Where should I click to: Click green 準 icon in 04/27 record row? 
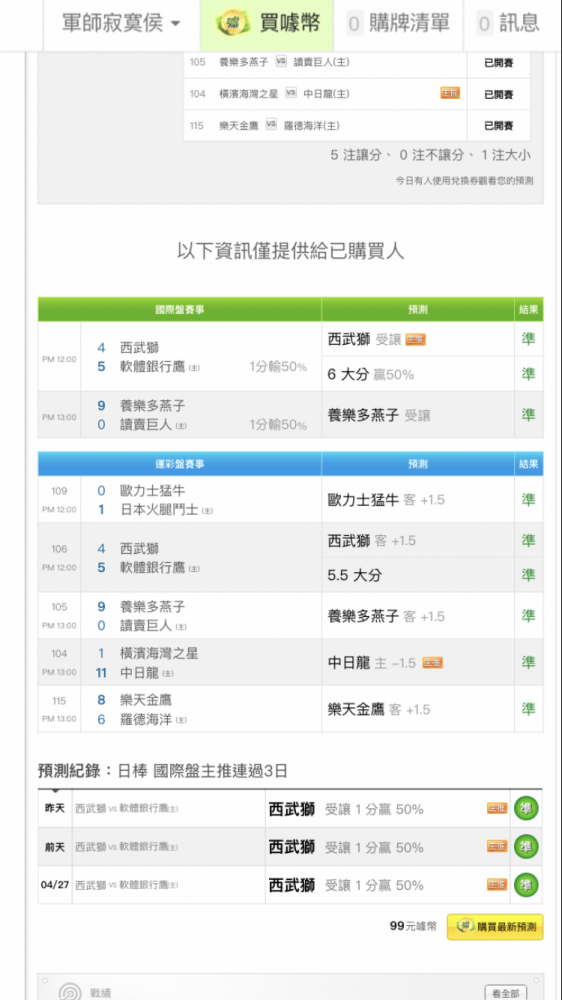[526, 885]
